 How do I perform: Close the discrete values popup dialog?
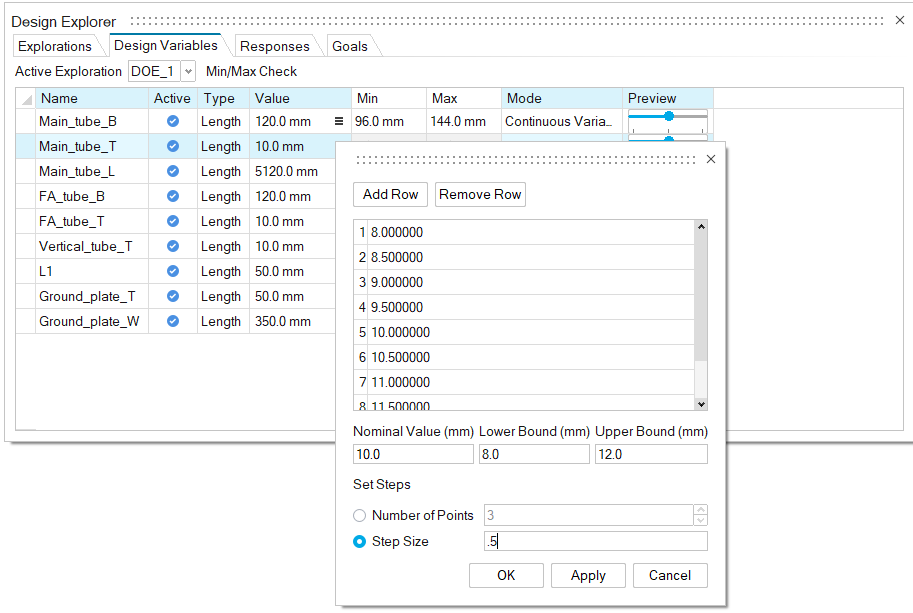point(711,159)
